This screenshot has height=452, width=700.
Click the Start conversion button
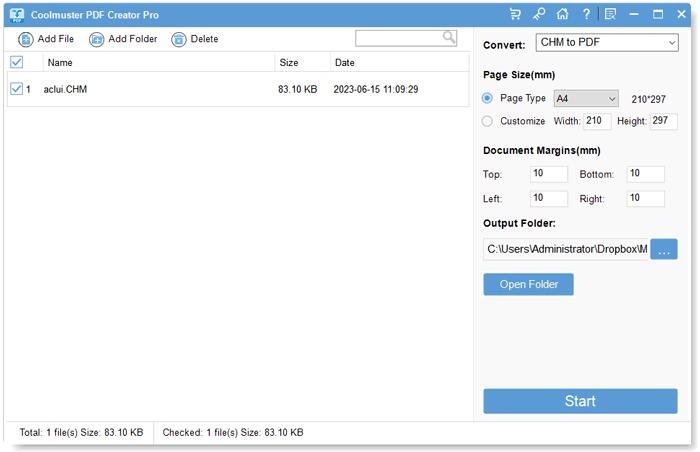click(580, 401)
